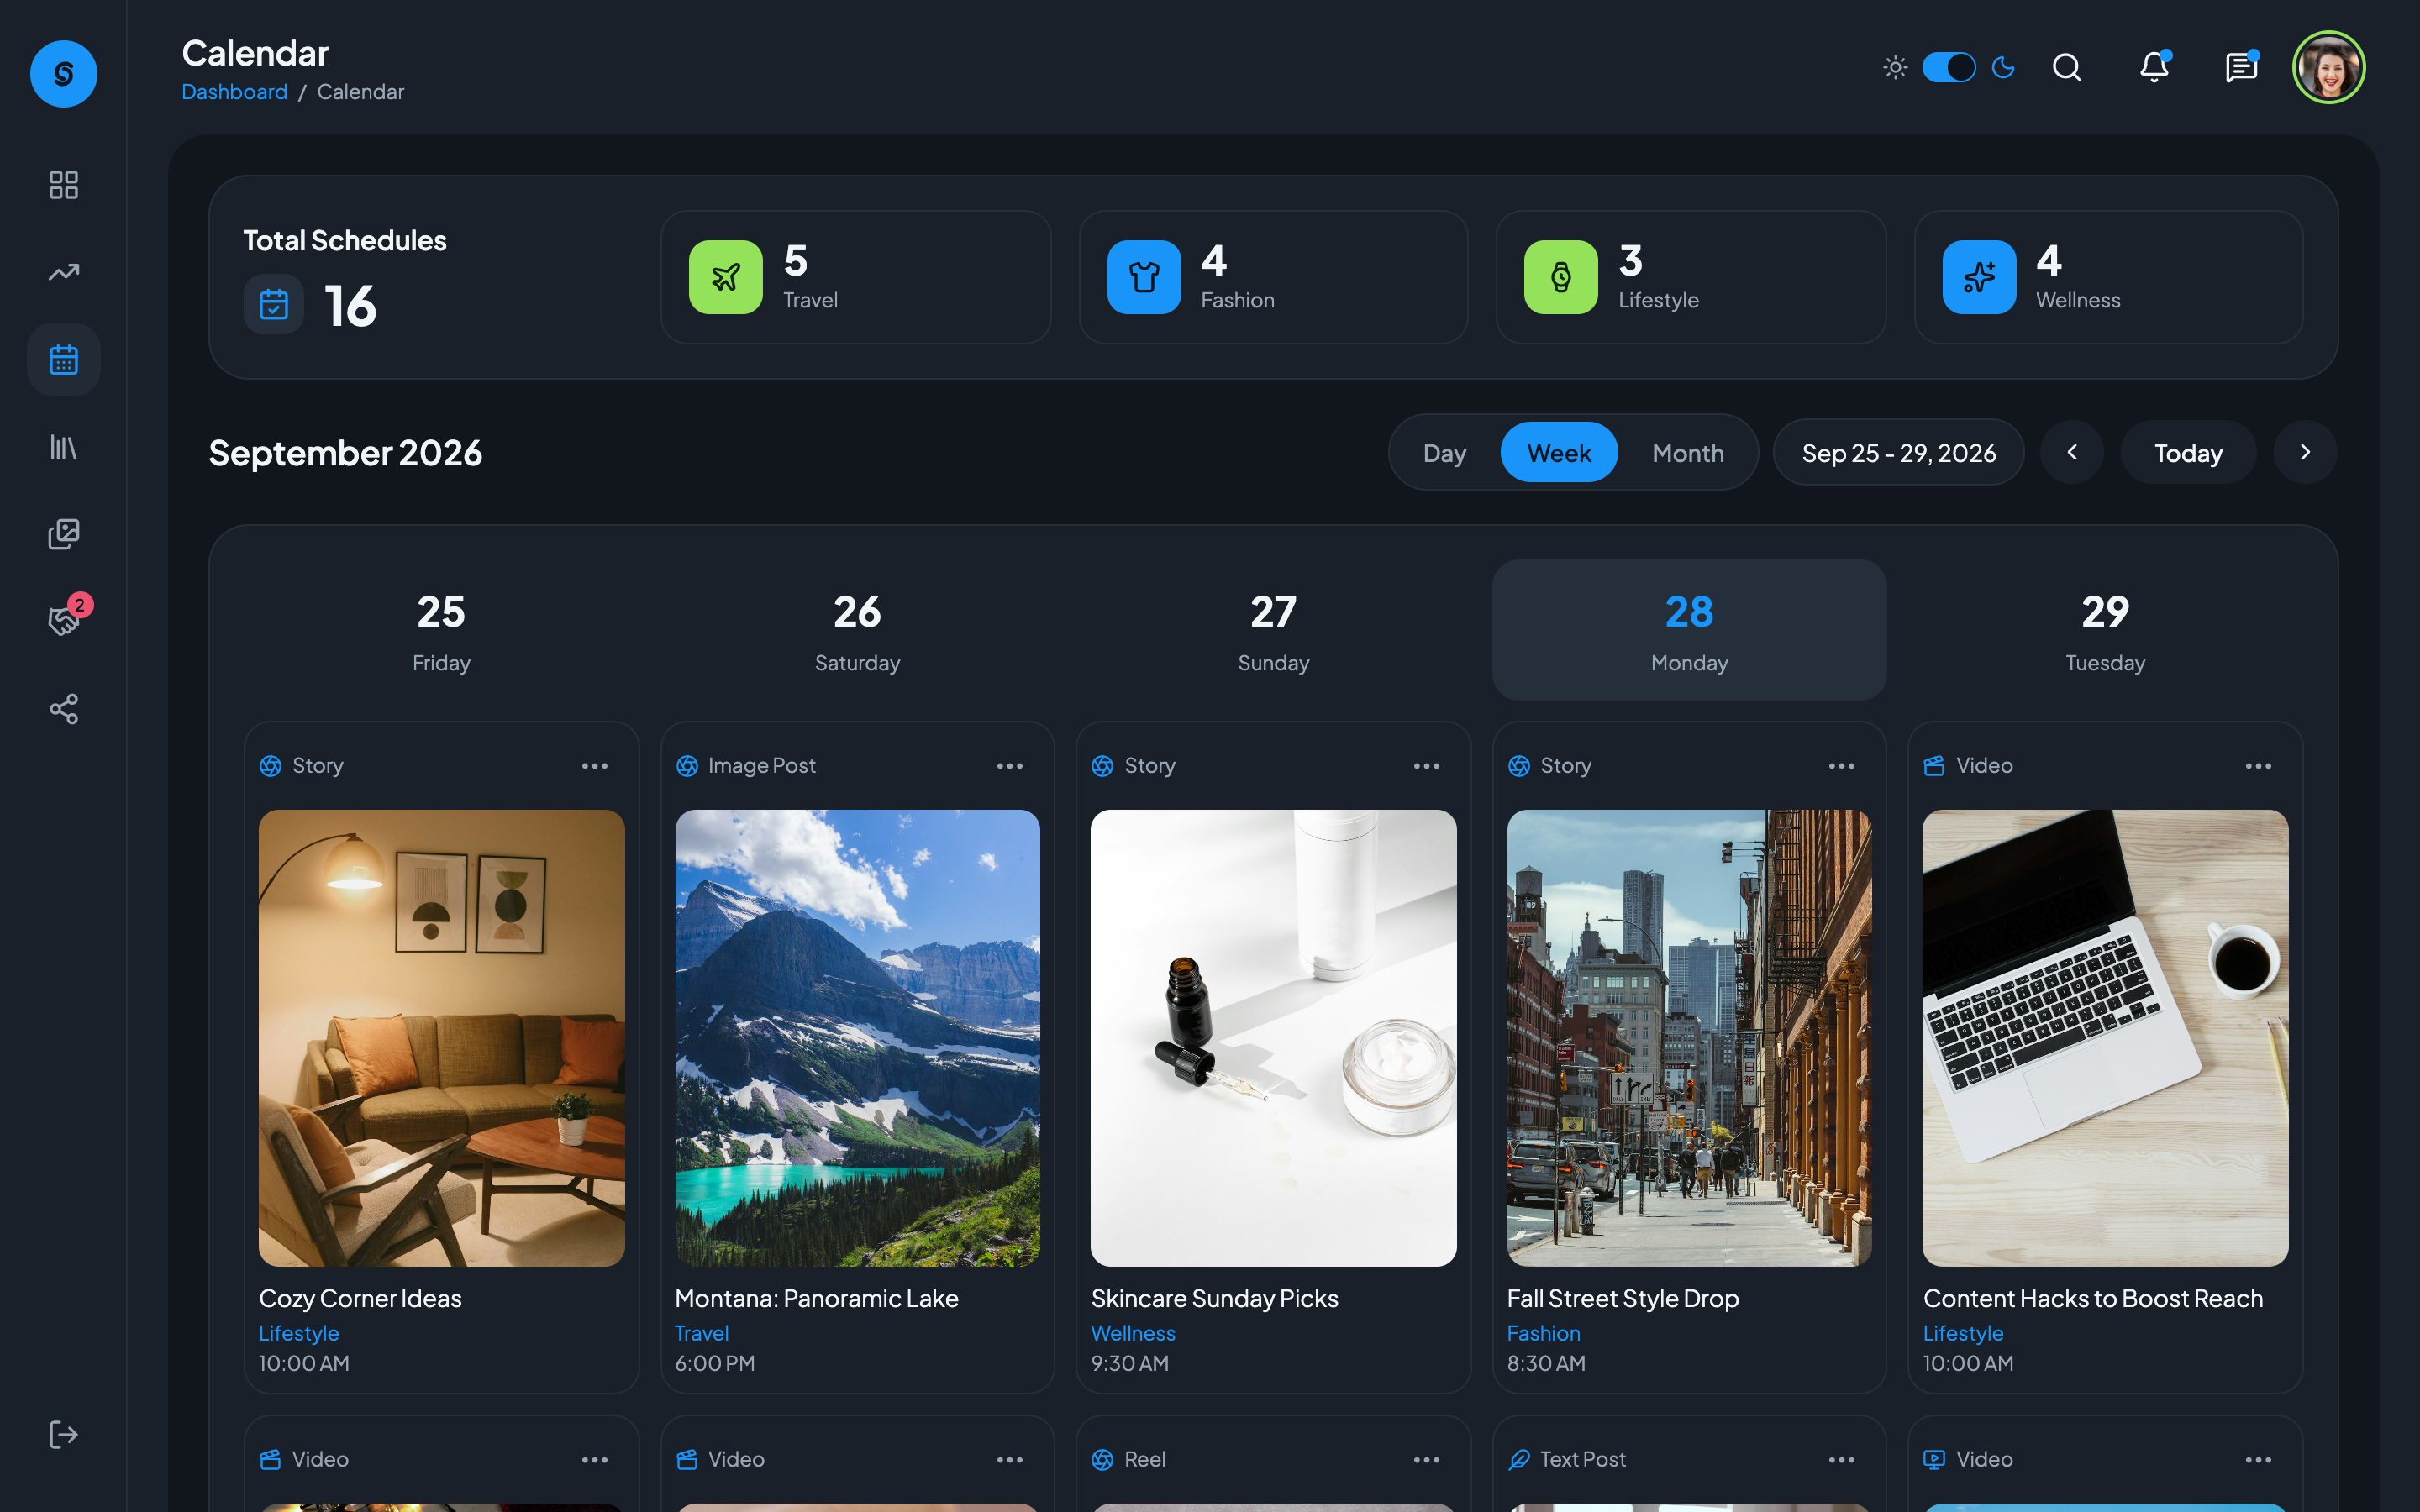2420x1512 pixels.
Task: Select Saturday 26 day header
Action: point(857,630)
